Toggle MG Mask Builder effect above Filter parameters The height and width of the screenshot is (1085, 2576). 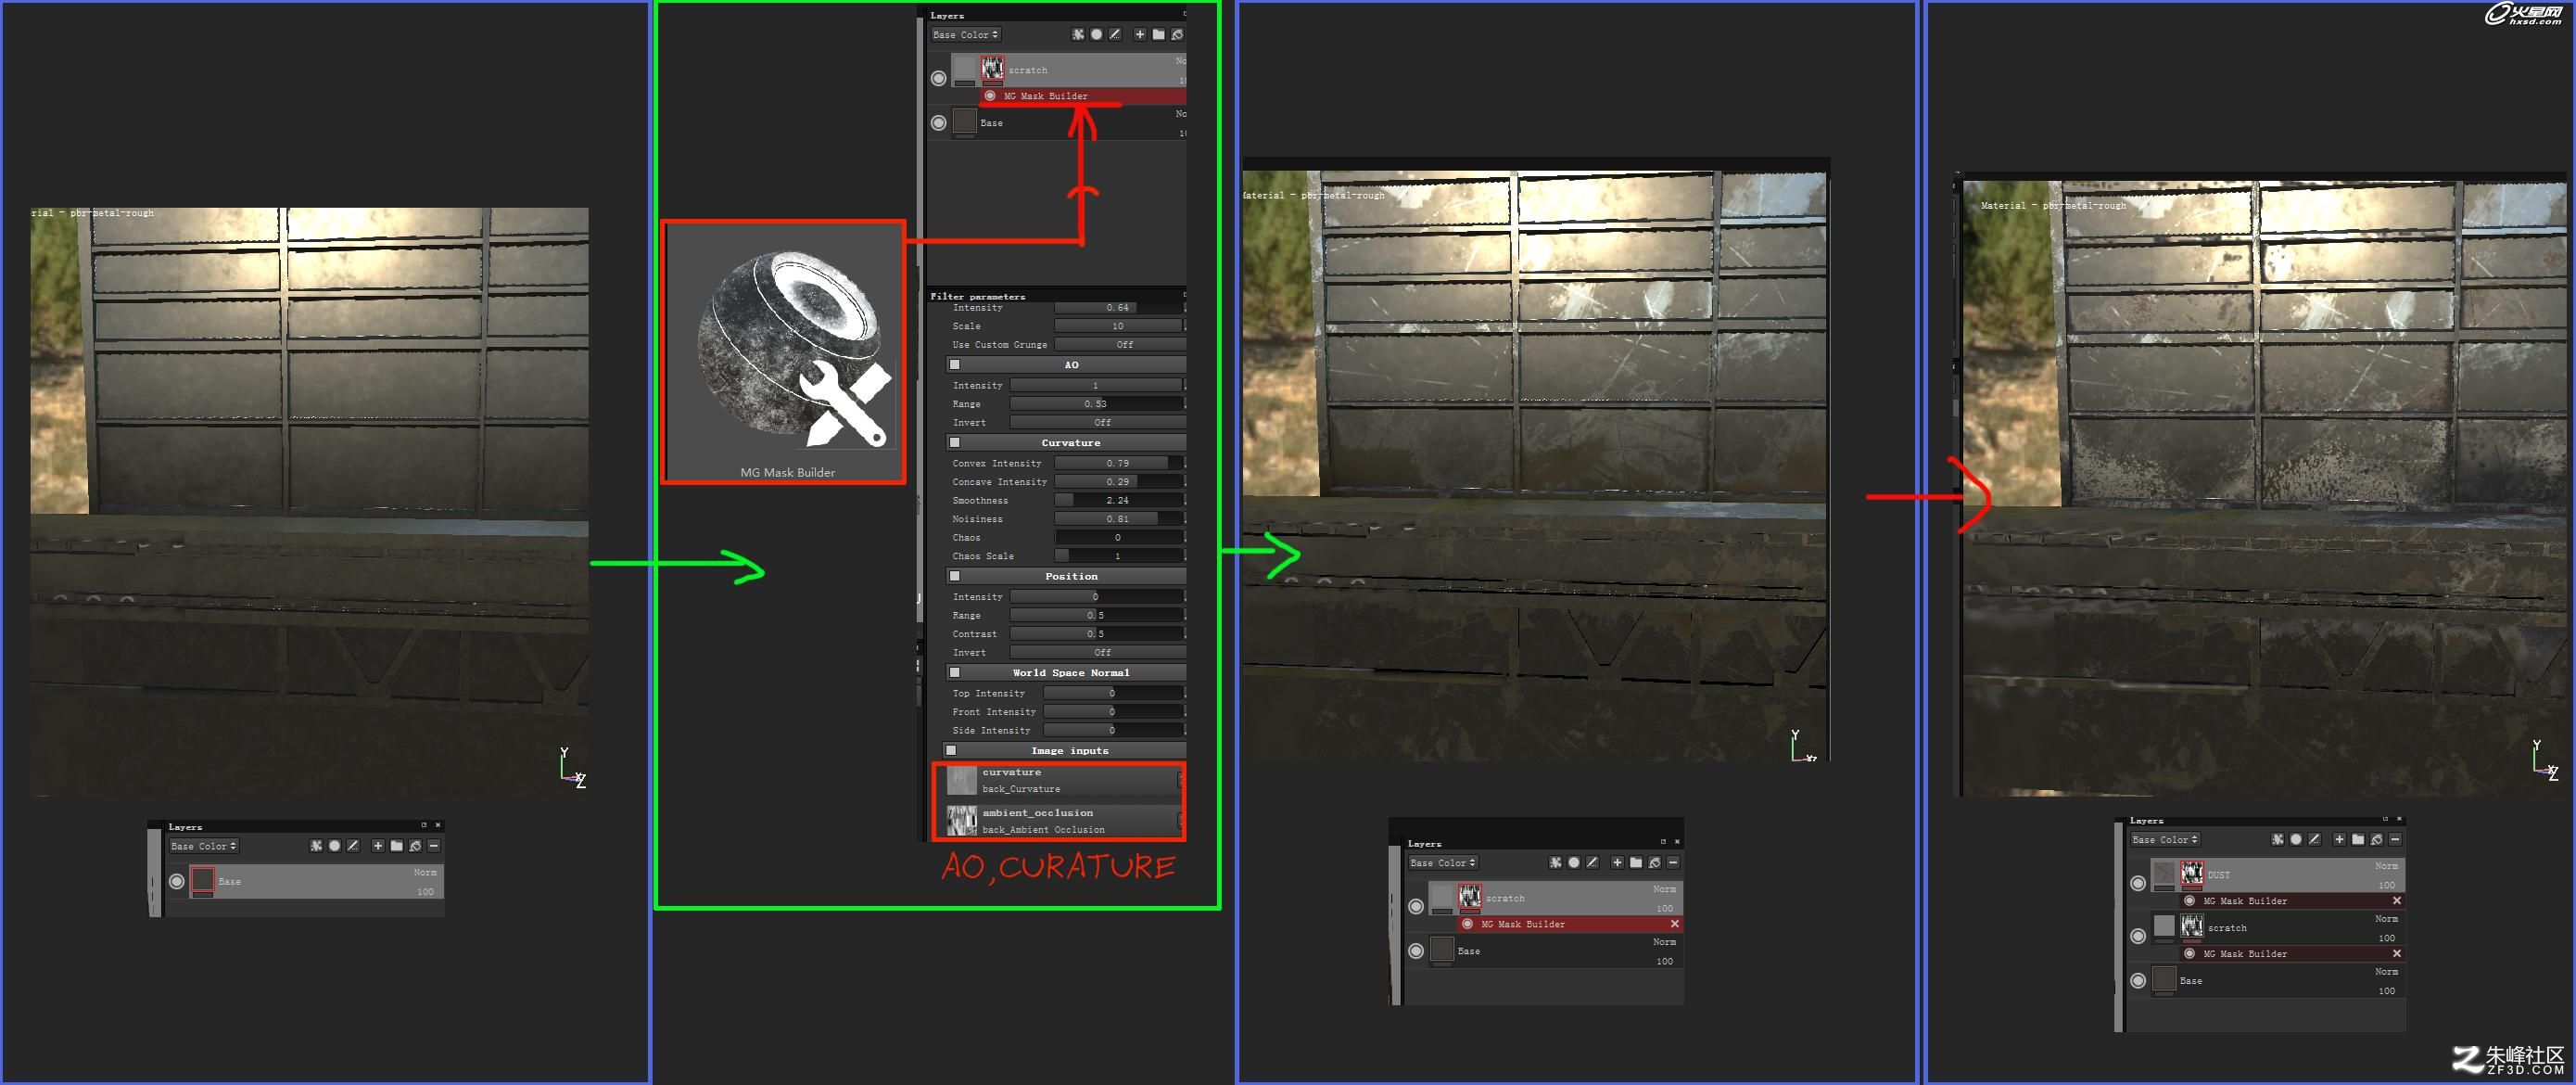[990, 96]
